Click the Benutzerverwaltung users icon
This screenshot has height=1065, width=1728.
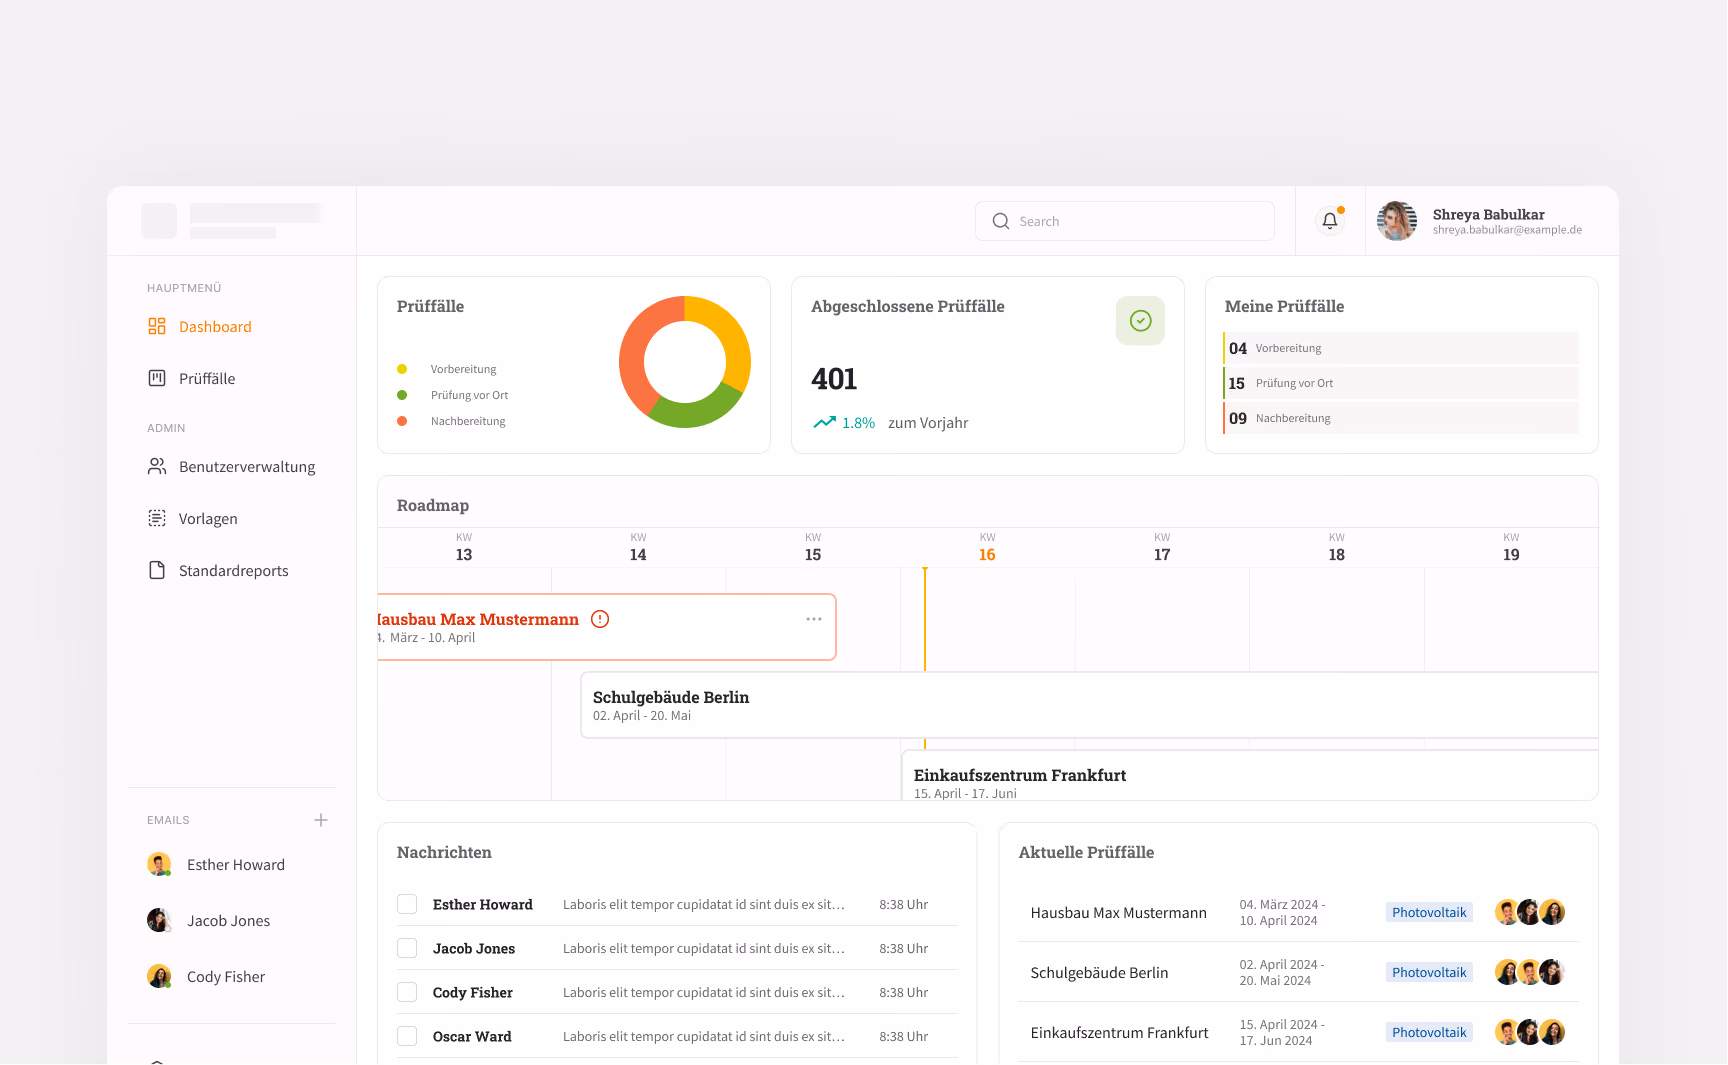point(157,466)
